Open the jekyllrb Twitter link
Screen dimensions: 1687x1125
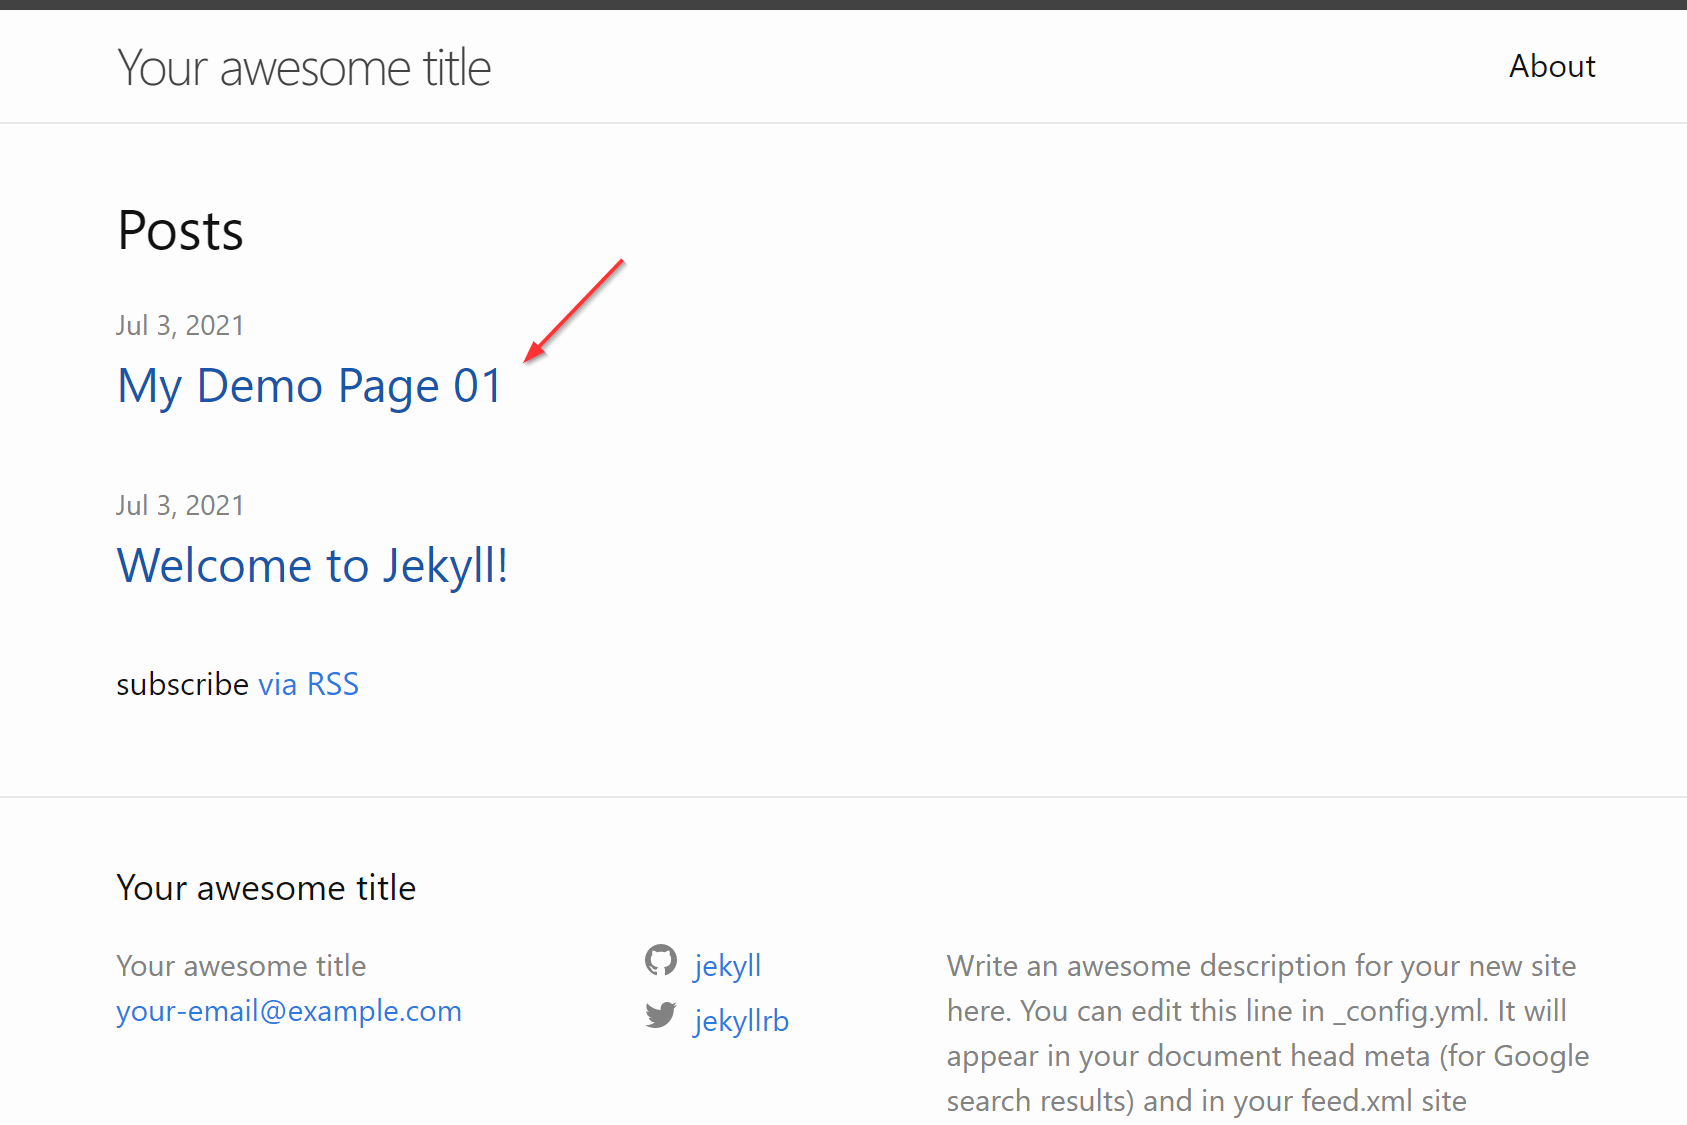[x=741, y=1021]
